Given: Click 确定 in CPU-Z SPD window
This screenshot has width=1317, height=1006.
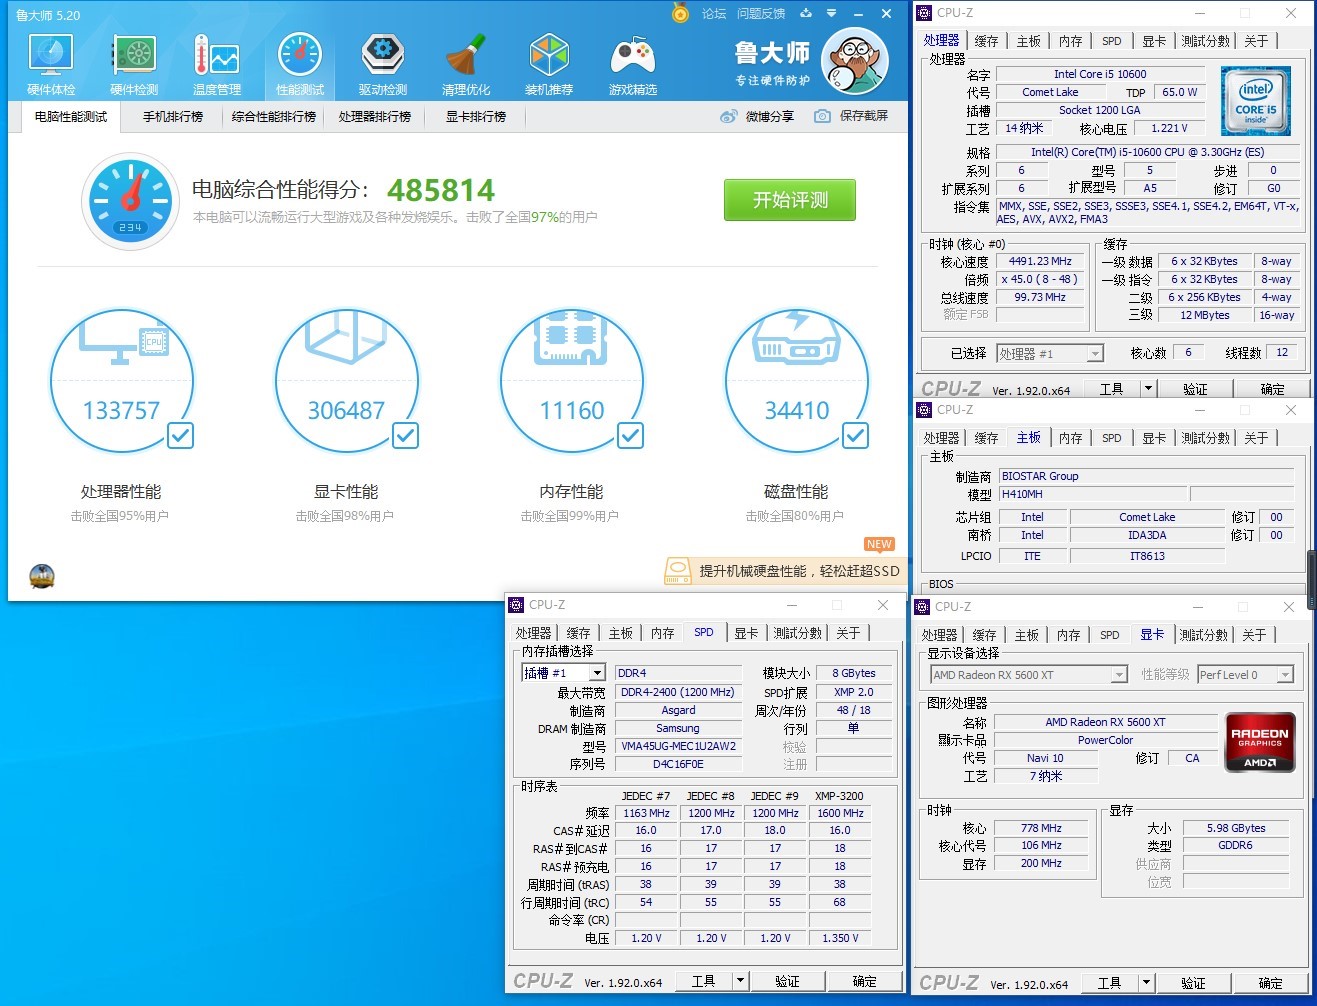Looking at the screenshot, I should tap(865, 980).
